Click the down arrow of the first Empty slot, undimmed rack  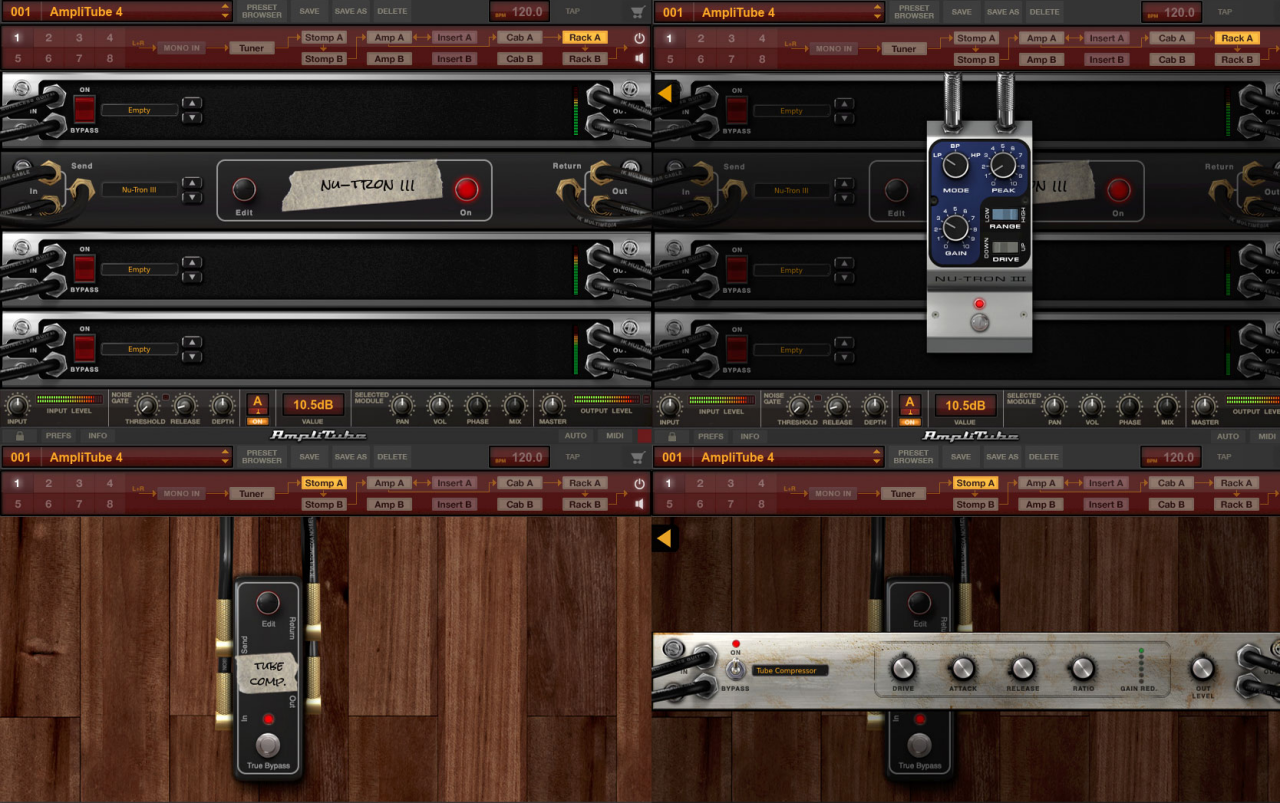[x=192, y=117]
